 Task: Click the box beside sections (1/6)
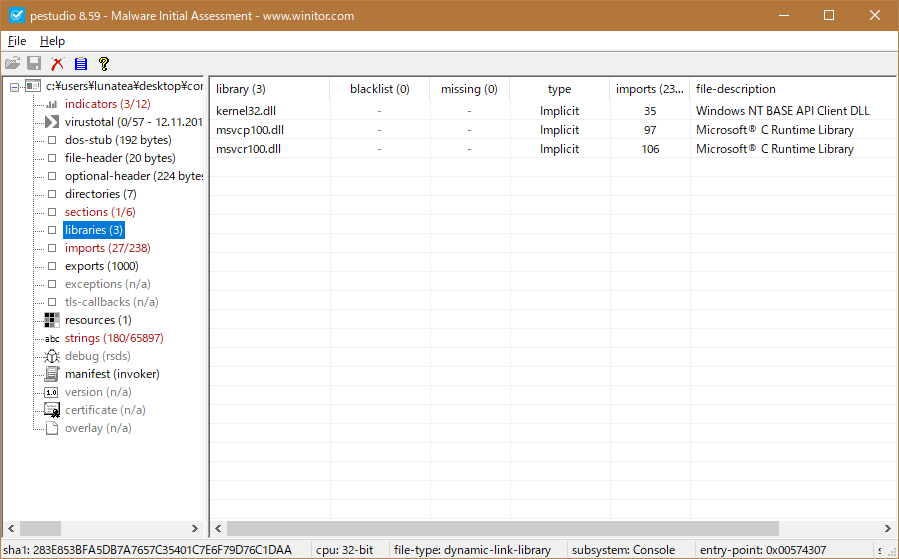pos(52,212)
